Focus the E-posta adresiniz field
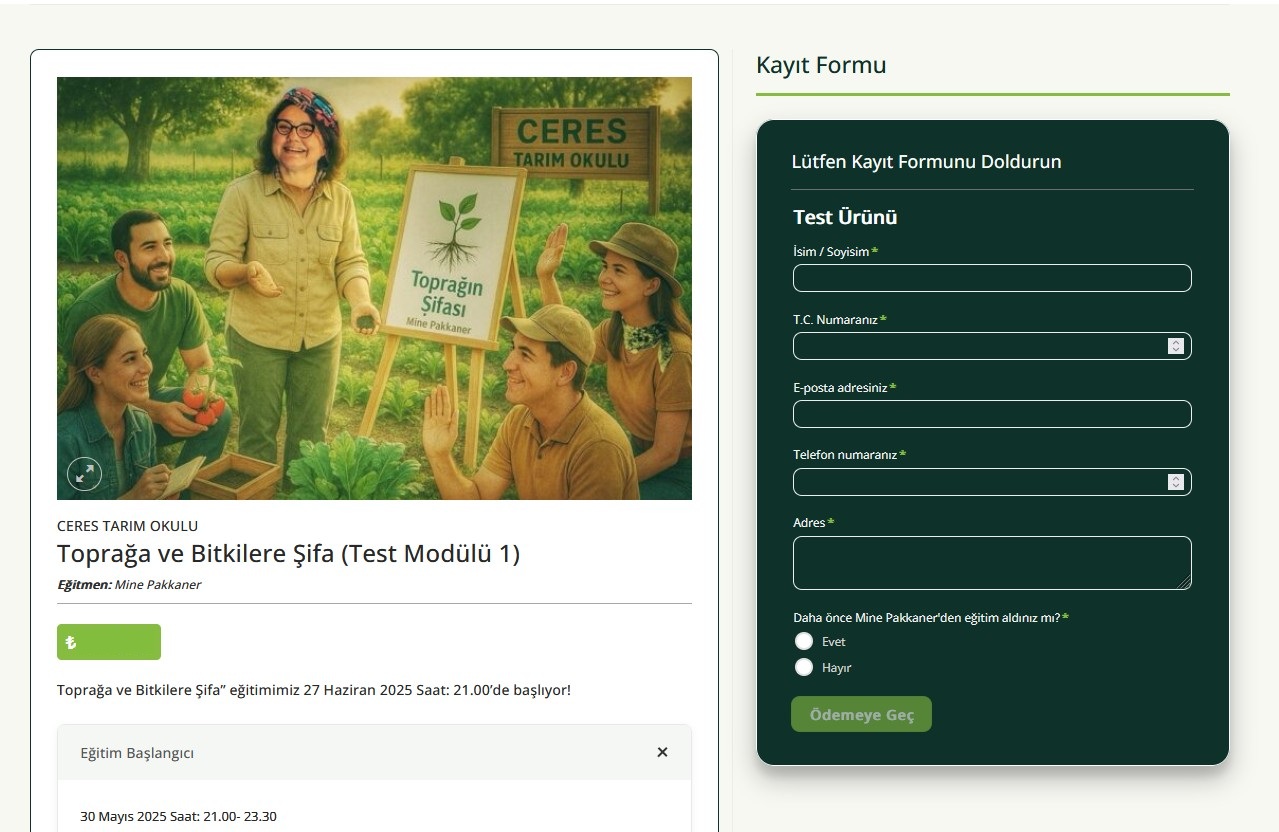Viewport: 1279px width, 832px height. pyautogui.click(x=991, y=414)
